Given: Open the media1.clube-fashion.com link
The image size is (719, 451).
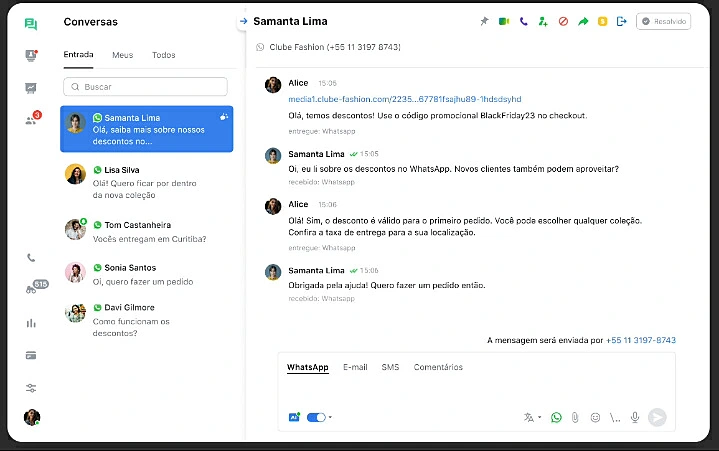Looking at the screenshot, I should click(x=404, y=99).
